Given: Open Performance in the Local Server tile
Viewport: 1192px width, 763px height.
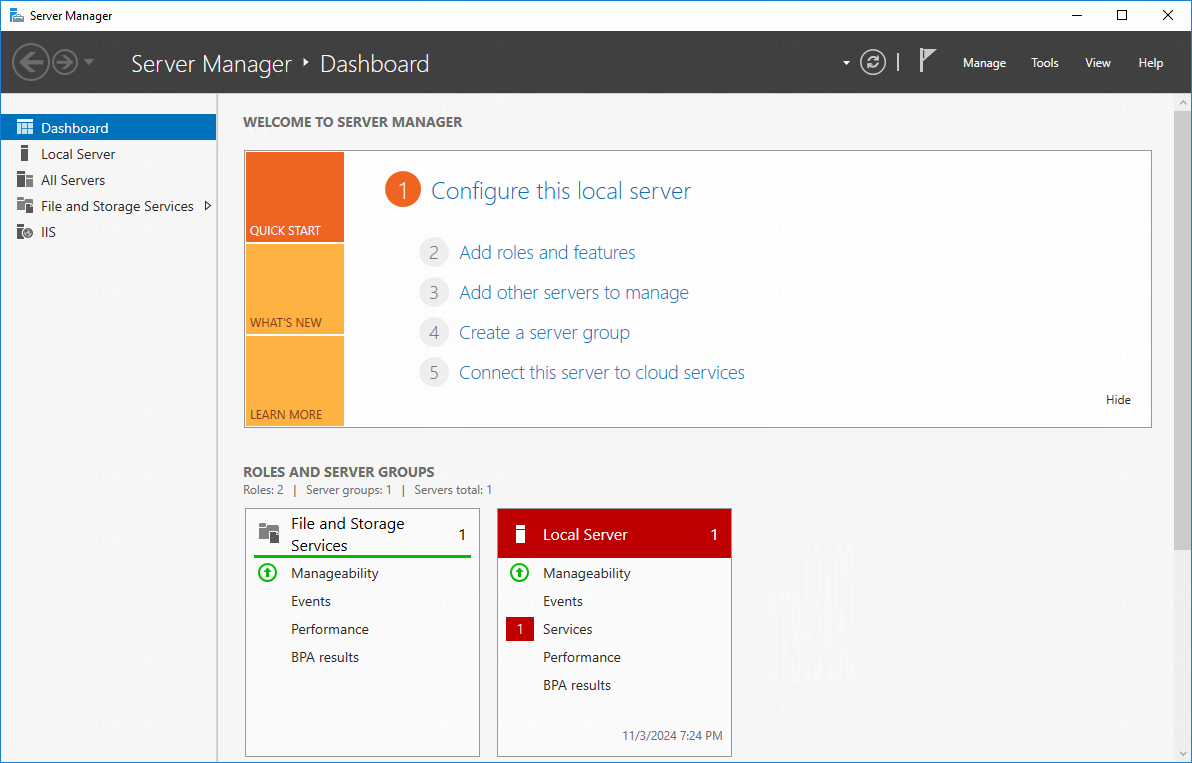Looking at the screenshot, I should click(x=582, y=657).
